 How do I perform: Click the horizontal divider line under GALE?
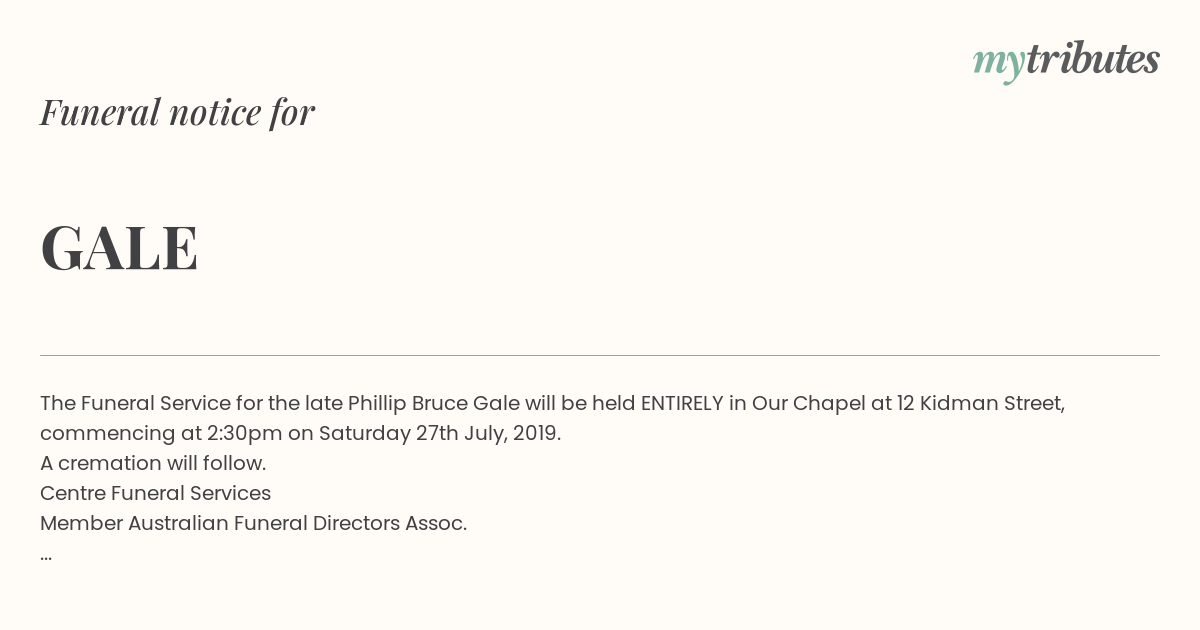[x=600, y=355]
